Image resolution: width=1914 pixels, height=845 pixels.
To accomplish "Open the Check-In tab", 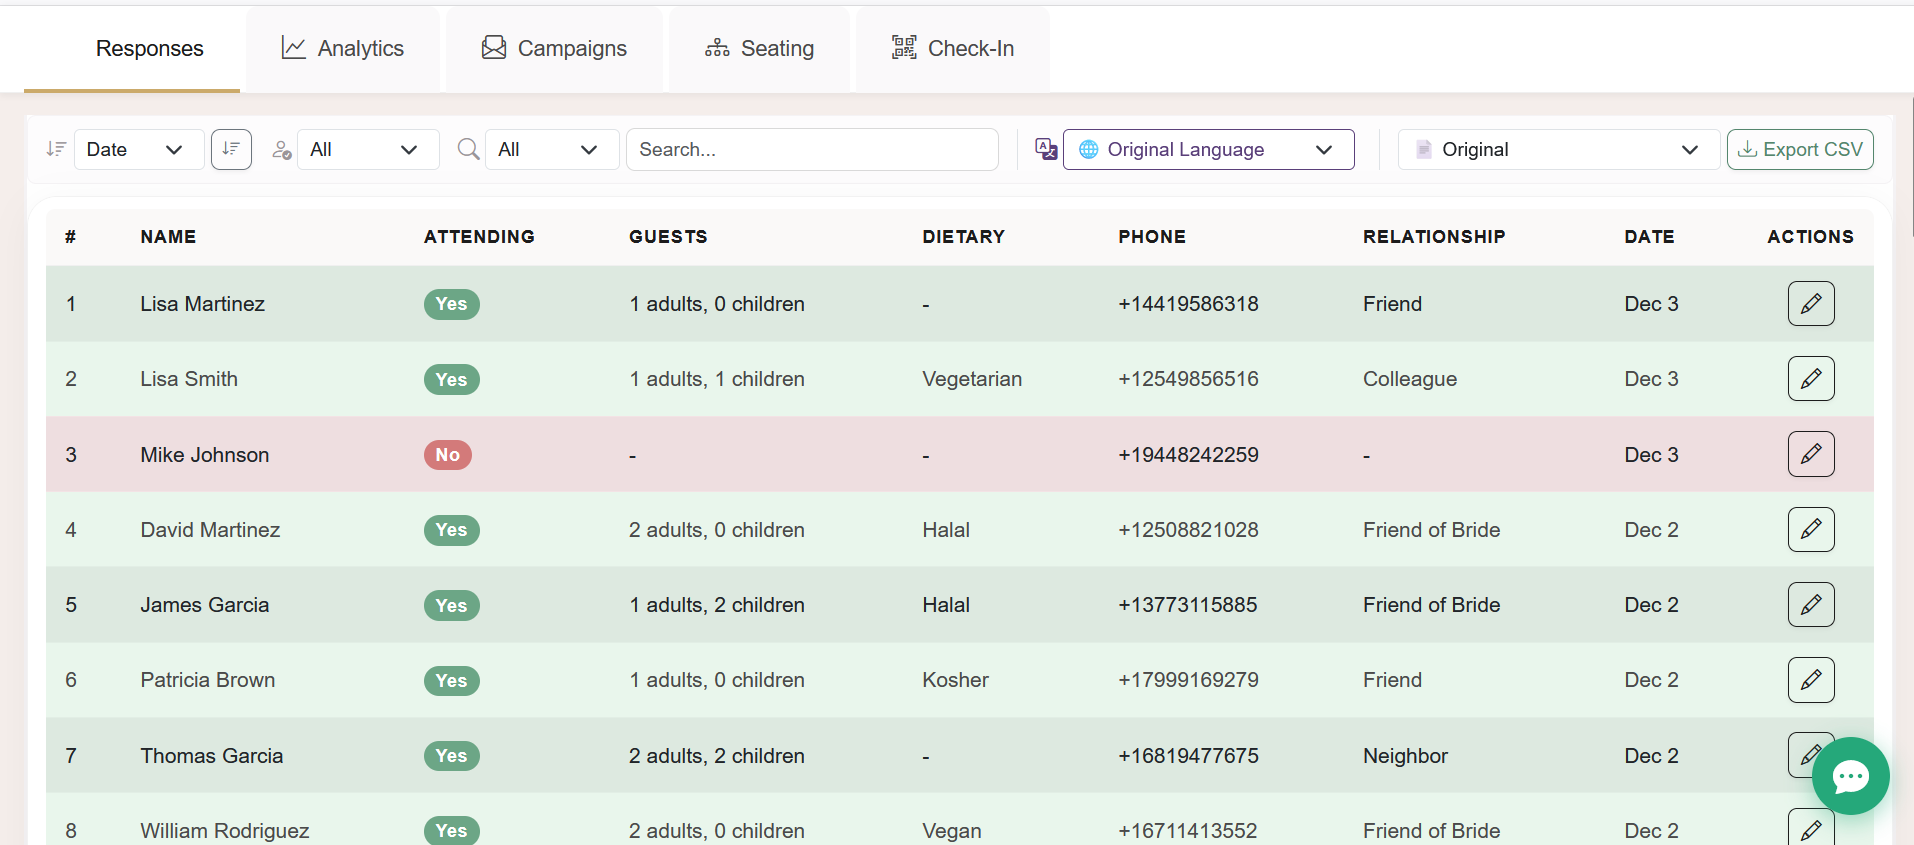I will coord(953,48).
